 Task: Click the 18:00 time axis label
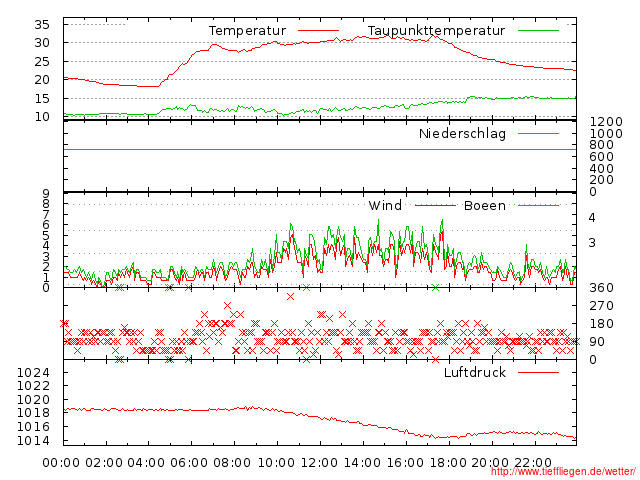(448, 463)
